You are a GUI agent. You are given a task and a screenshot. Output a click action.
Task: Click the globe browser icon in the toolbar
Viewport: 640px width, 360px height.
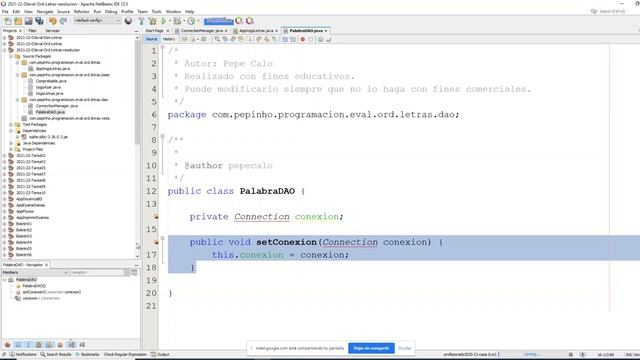point(129,21)
